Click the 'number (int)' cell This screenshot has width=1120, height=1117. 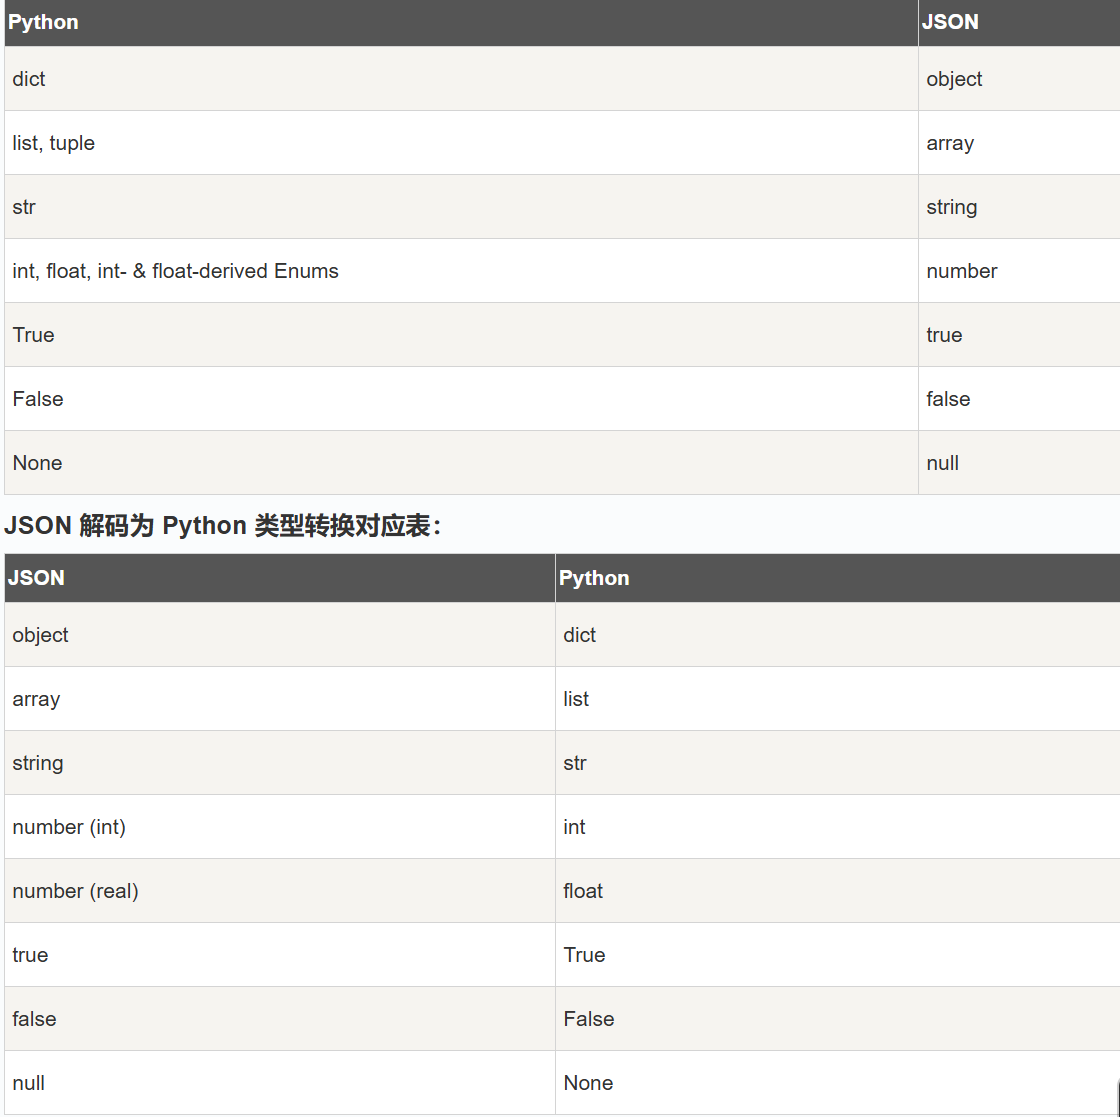[69, 827]
